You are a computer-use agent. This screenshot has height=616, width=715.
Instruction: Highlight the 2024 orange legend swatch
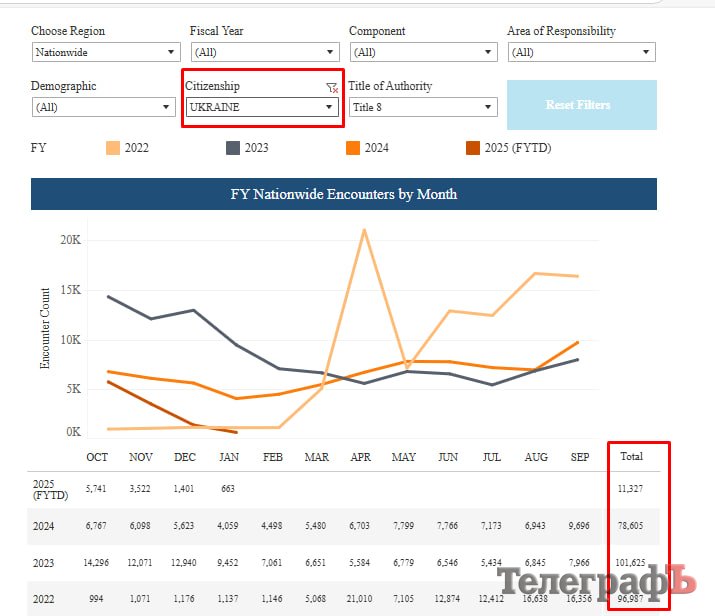(x=353, y=148)
